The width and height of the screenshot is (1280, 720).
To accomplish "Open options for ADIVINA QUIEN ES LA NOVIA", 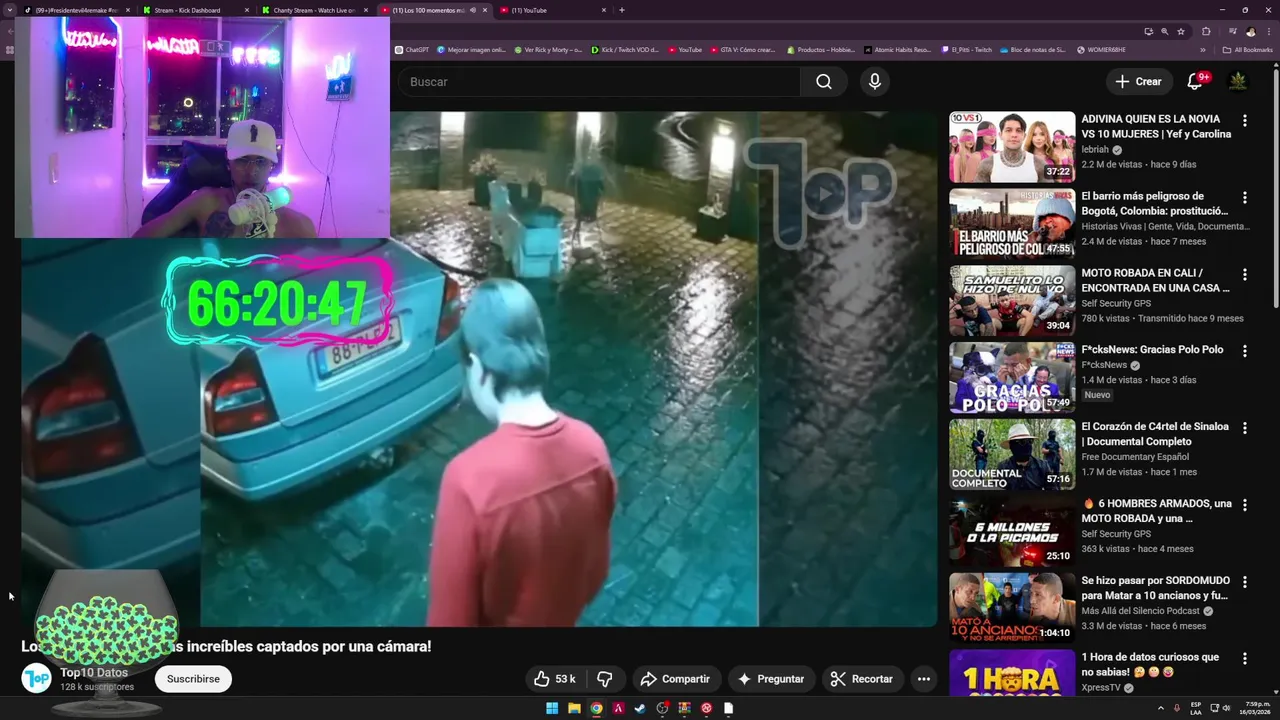I will point(1245,120).
